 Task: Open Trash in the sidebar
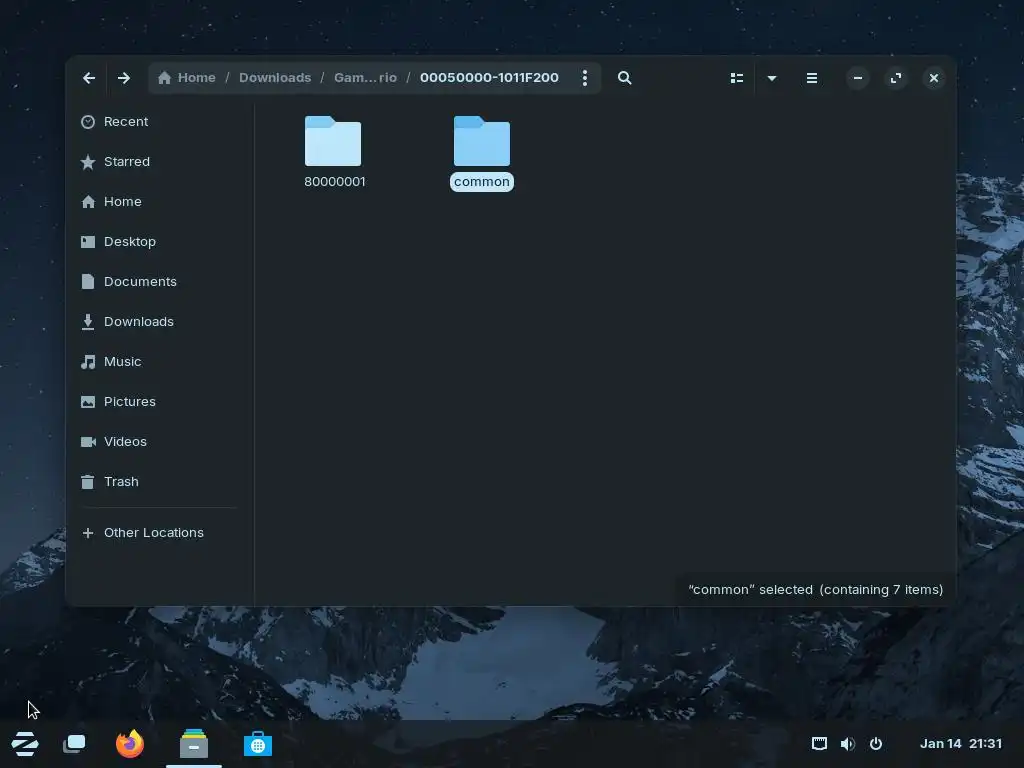[x=159, y=481]
